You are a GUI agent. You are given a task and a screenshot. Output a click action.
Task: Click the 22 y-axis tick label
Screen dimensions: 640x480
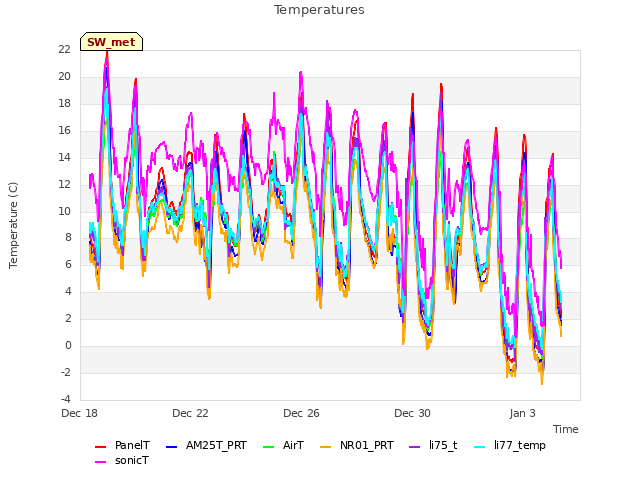[64, 49]
